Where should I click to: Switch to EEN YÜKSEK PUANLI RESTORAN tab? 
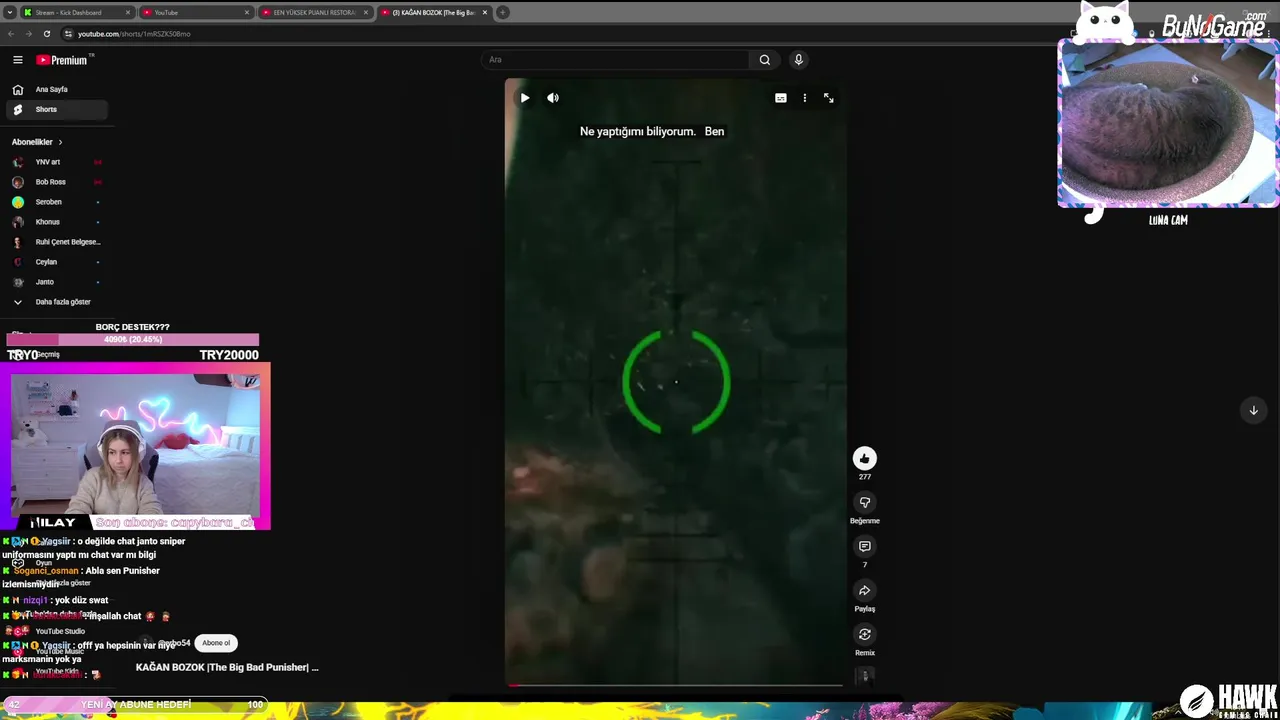(315, 12)
